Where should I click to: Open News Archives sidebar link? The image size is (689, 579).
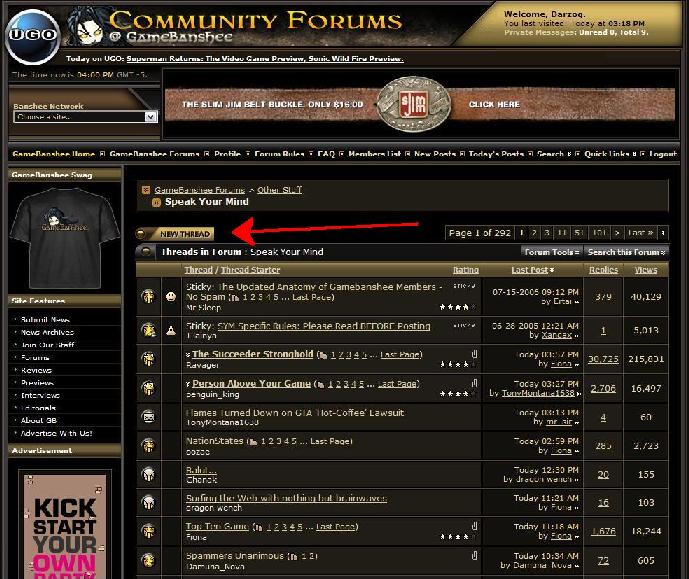tap(47, 333)
